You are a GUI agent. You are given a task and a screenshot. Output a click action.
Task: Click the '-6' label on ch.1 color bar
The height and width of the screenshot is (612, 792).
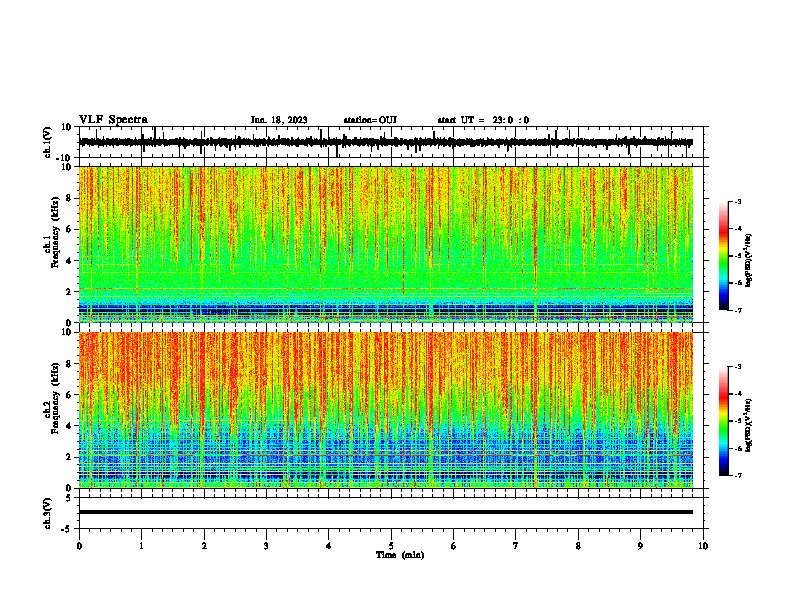[737, 283]
